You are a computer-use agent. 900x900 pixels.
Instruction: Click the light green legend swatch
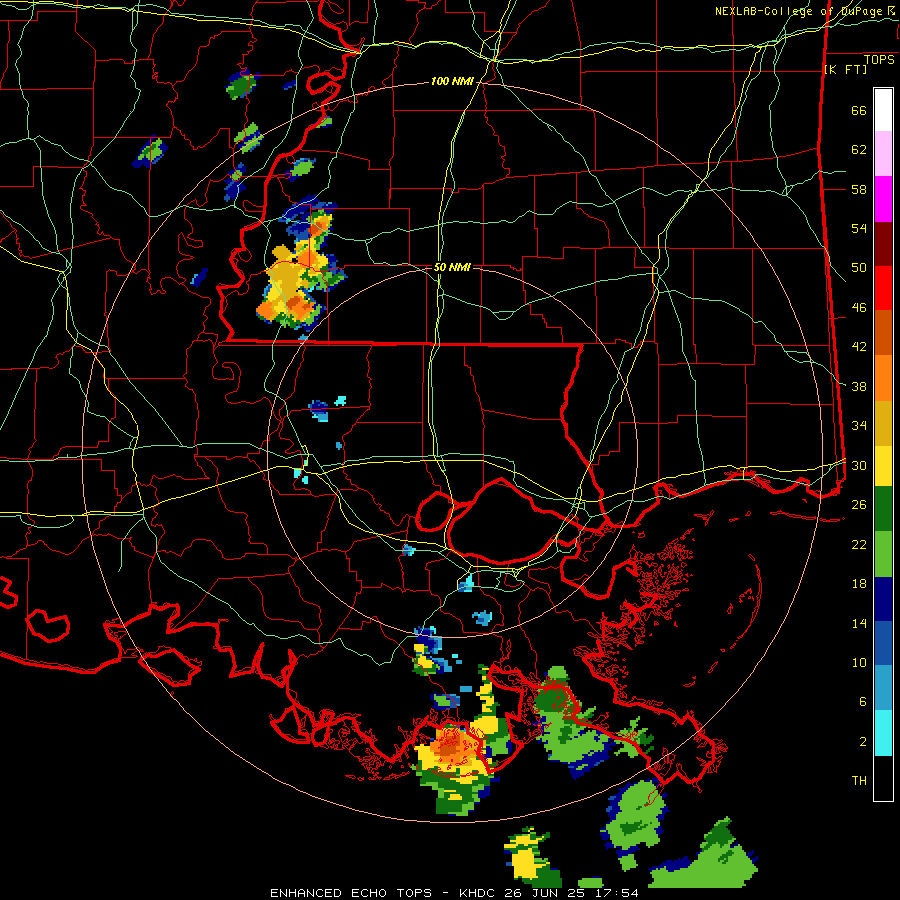(883, 554)
